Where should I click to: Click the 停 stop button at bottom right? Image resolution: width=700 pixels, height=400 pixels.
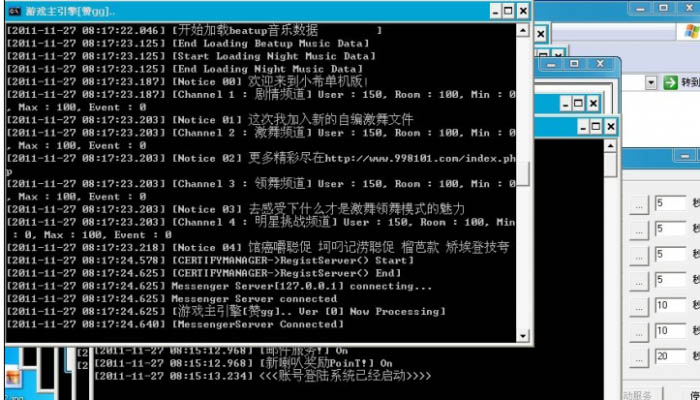688,390
